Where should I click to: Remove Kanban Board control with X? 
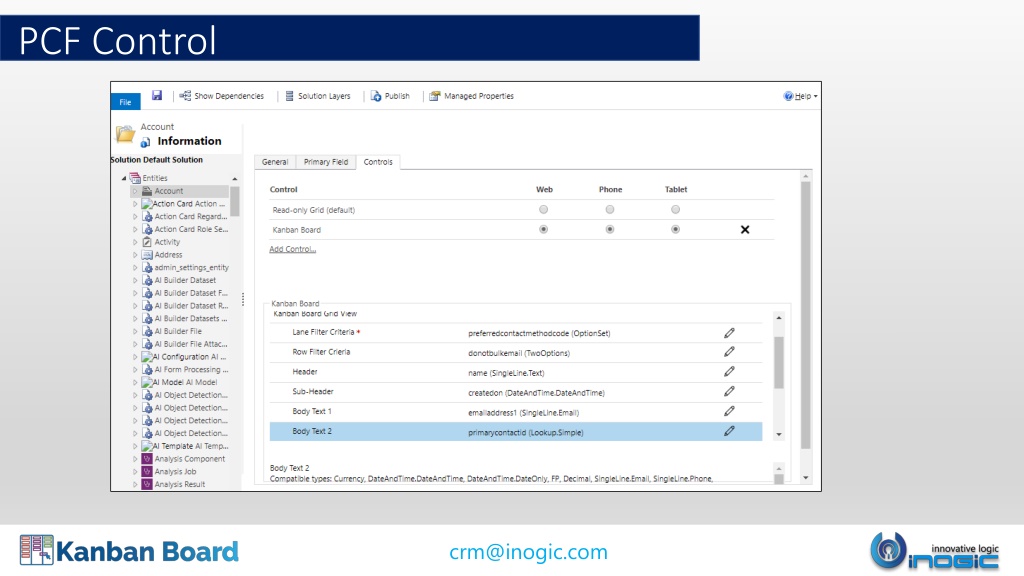[x=744, y=230]
